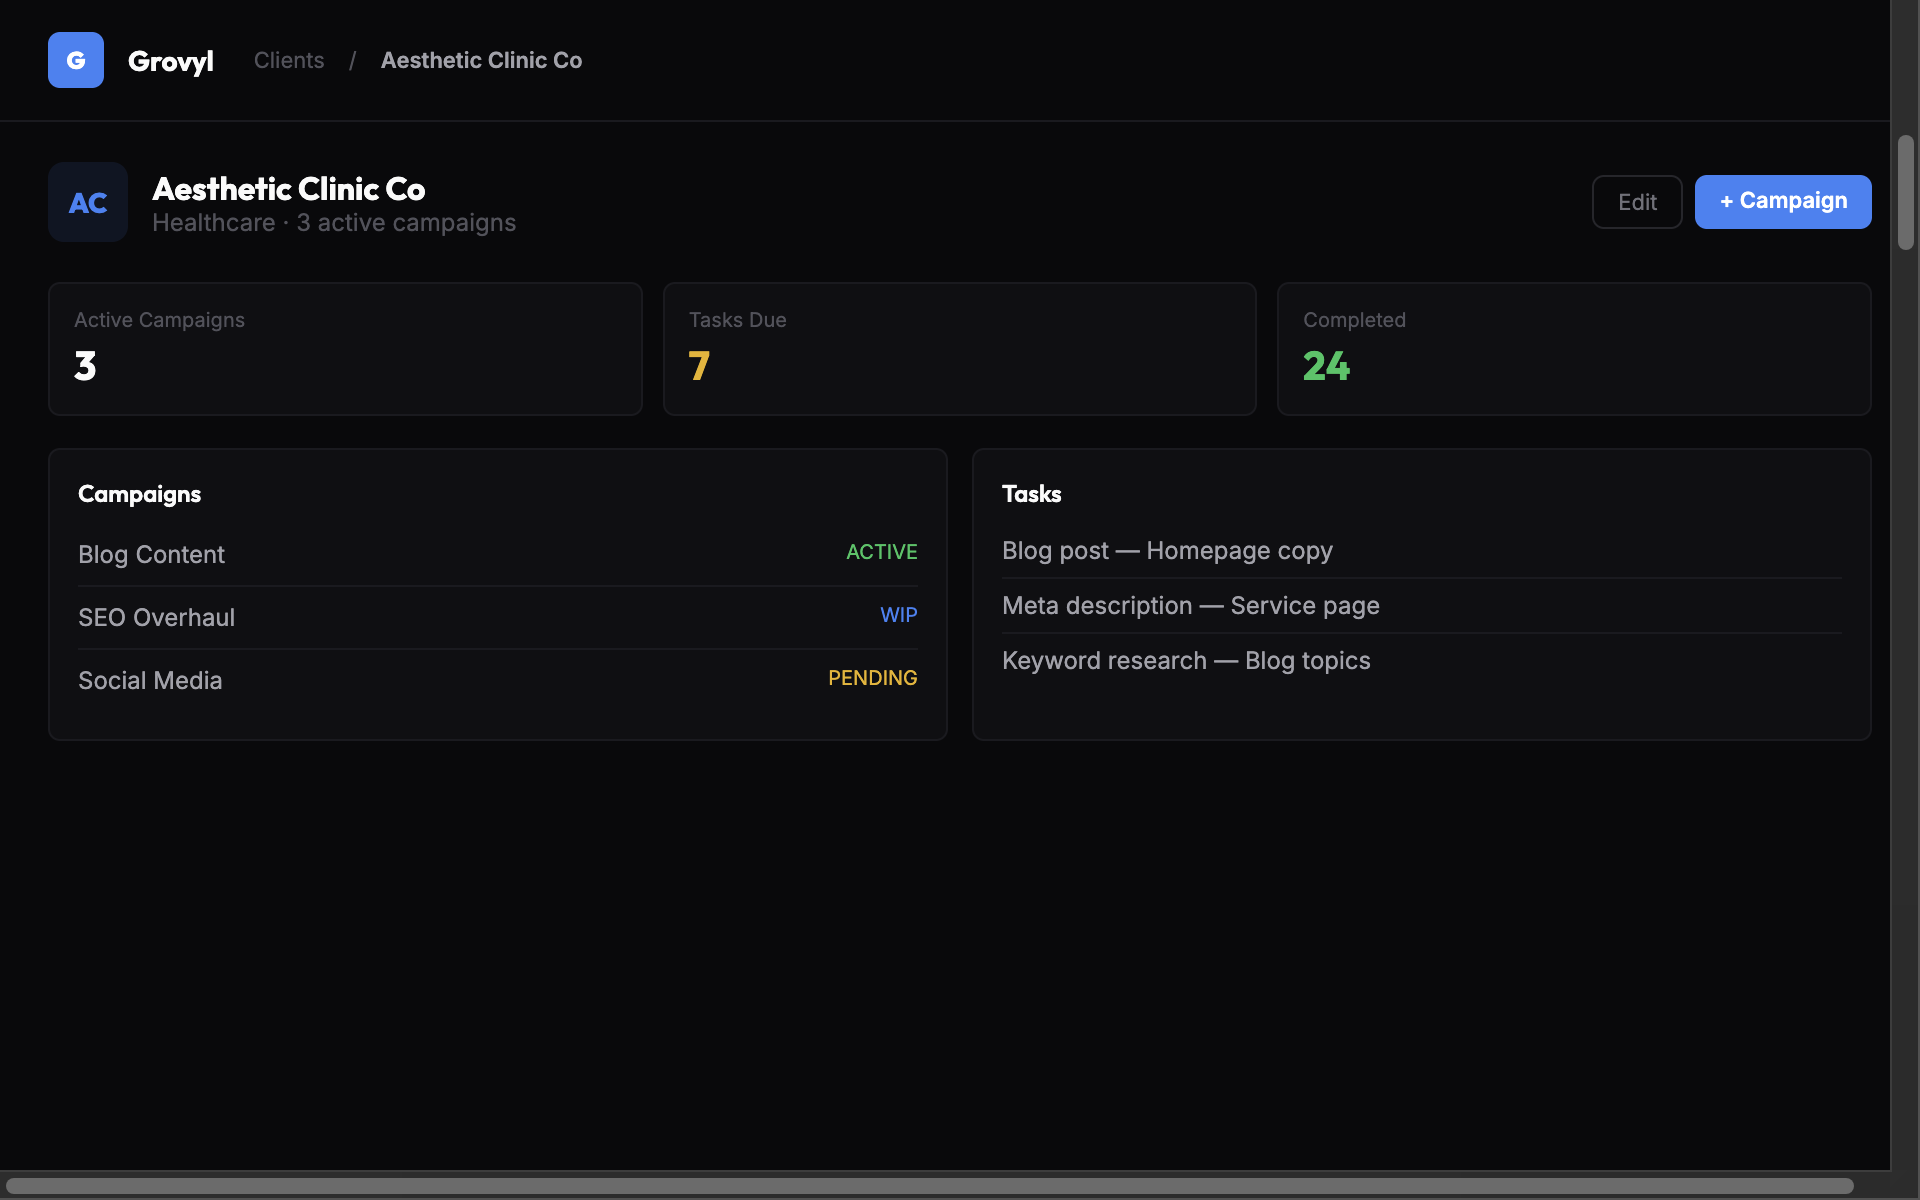Click the Tasks panel heading
This screenshot has width=1920, height=1200.
tap(1032, 494)
